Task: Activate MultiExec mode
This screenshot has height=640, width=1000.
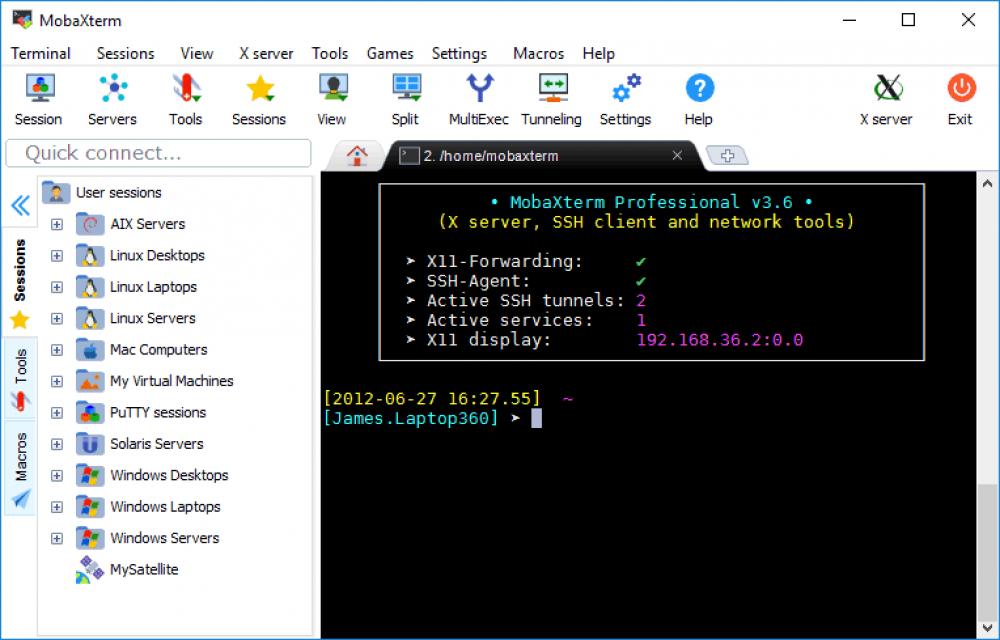Action: point(477,97)
